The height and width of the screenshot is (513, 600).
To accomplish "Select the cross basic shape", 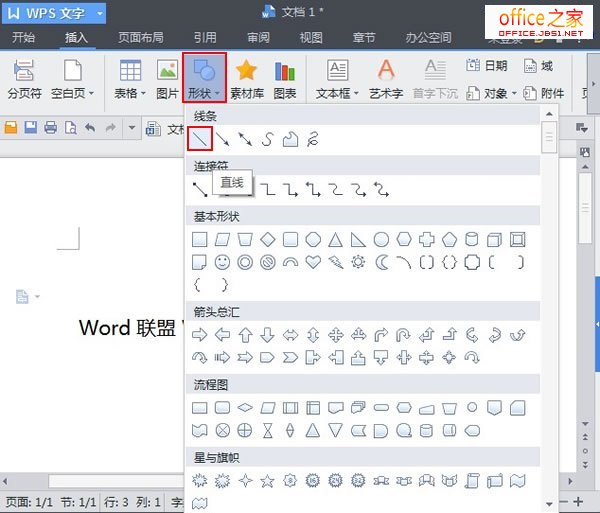I will click(x=426, y=240).
